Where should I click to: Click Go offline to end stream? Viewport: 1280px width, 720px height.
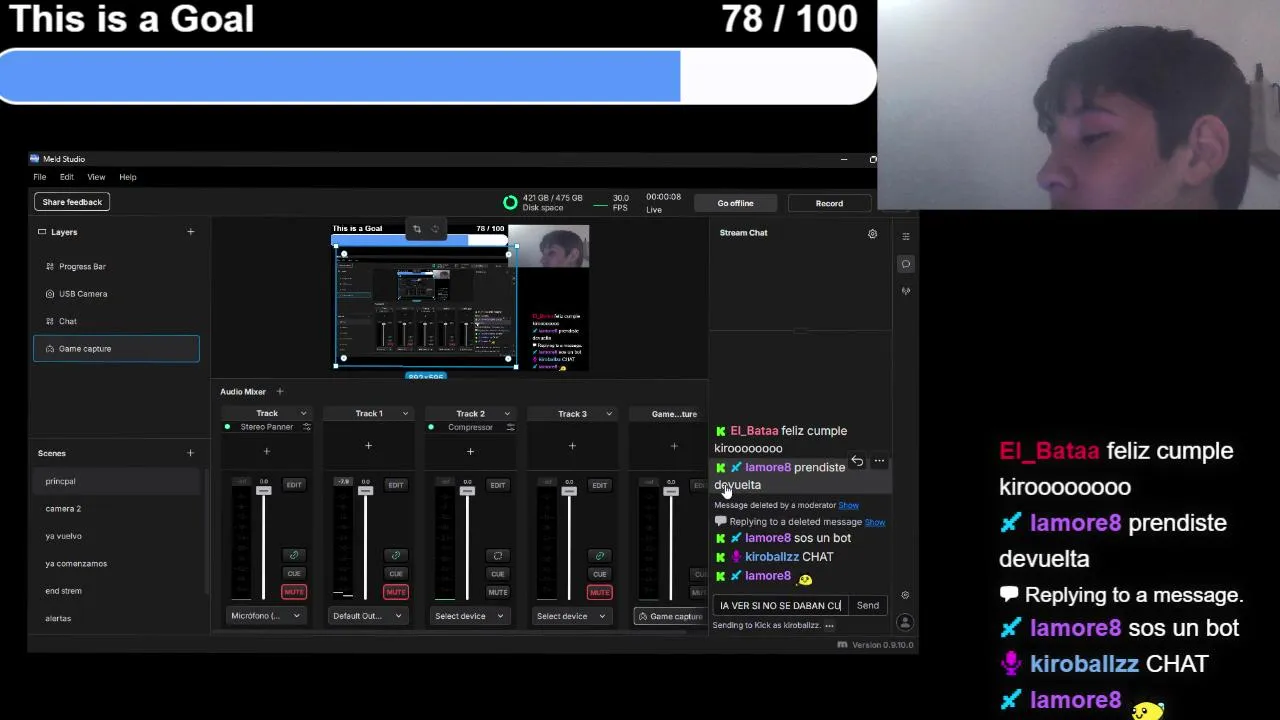pos(735,203)
